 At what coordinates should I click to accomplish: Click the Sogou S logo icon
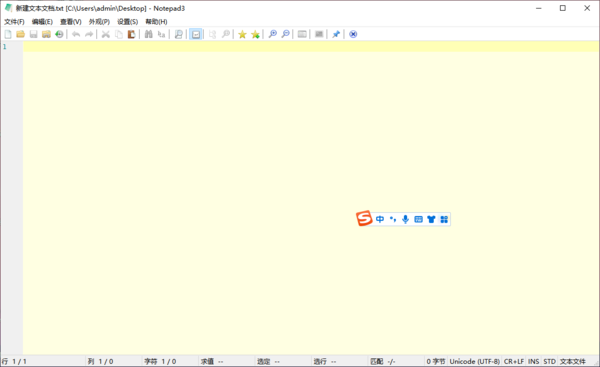[x=364, y=219]
